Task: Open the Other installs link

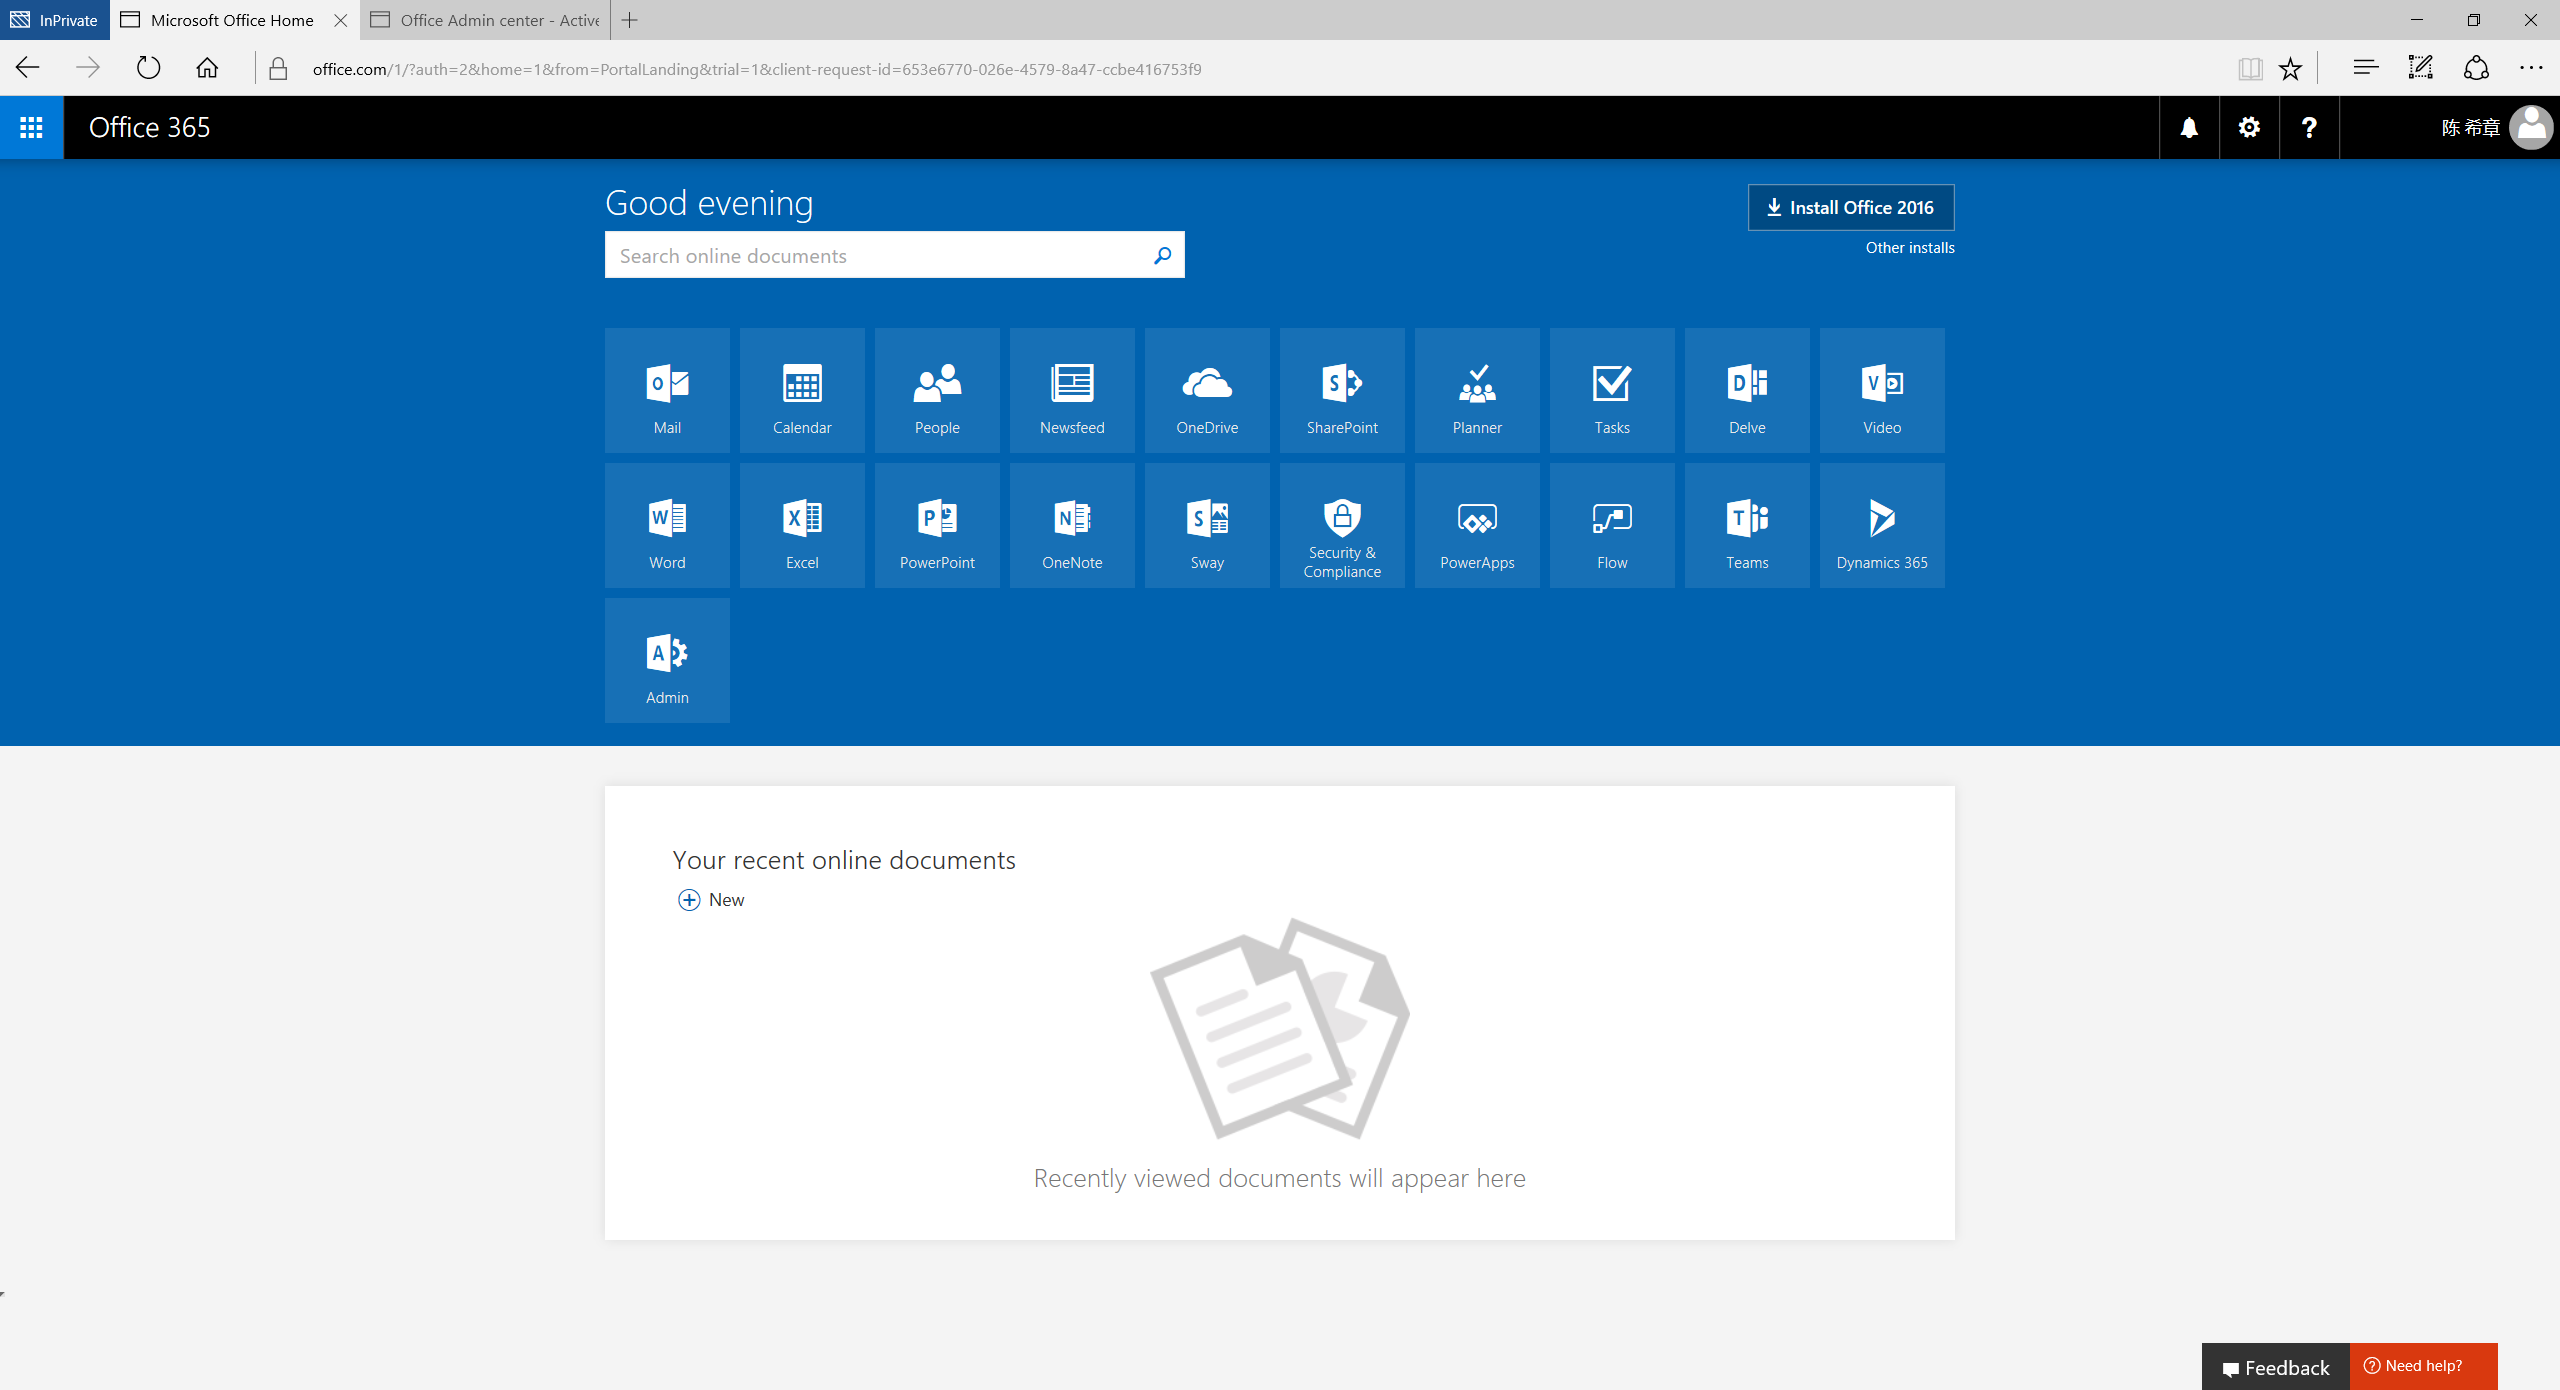Action: coord(1908,247)
